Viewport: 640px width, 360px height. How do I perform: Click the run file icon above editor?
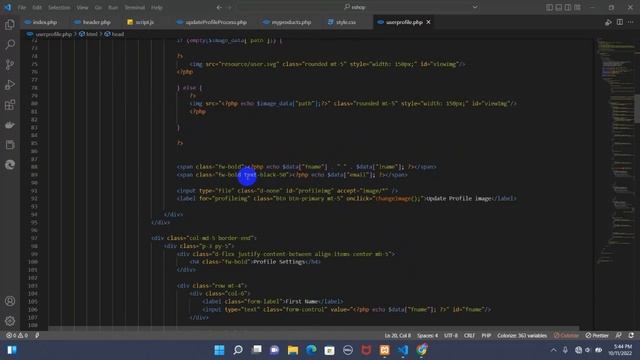coord(608,22)
